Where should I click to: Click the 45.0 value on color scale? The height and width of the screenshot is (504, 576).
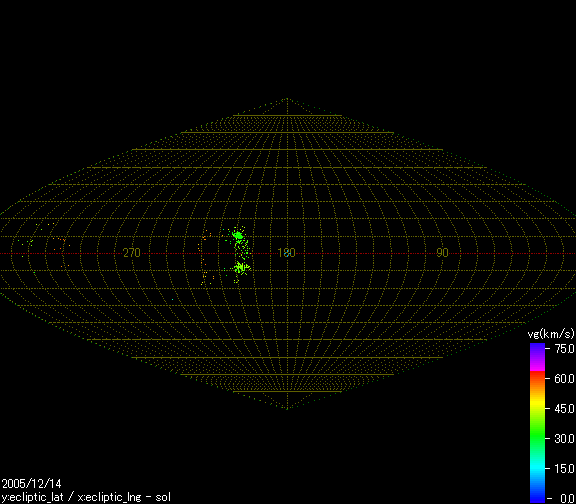(565, 408)
